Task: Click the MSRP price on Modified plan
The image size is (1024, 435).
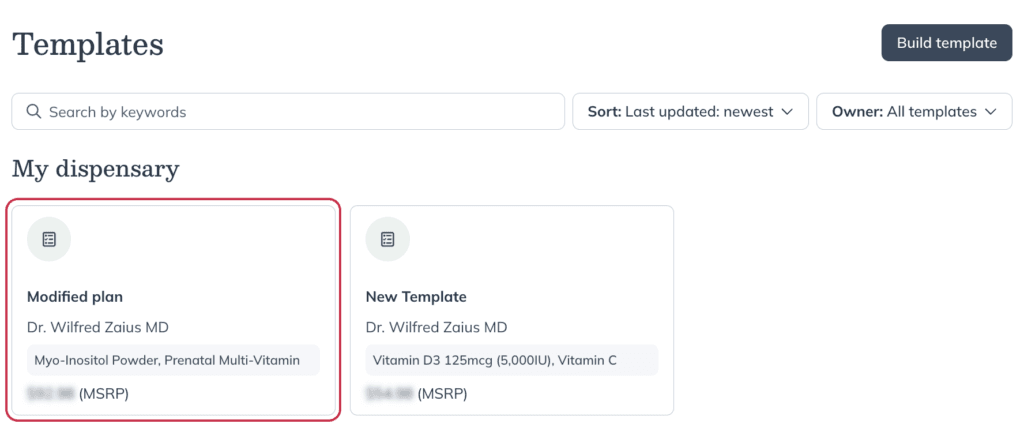Action: click(x=78, y=394)
